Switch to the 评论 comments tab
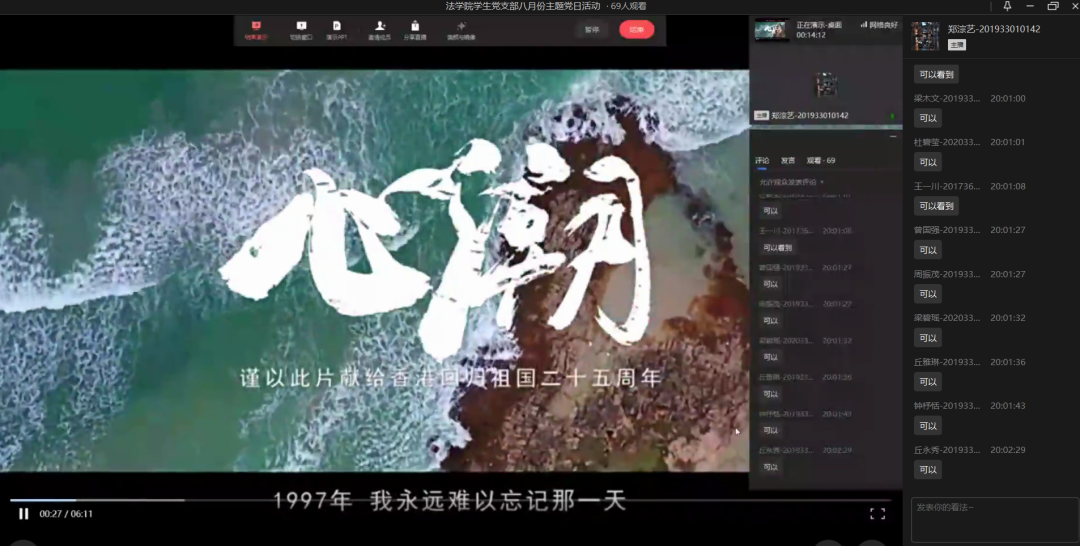Viewport: 1080px width, 546px height. point(762,160)
